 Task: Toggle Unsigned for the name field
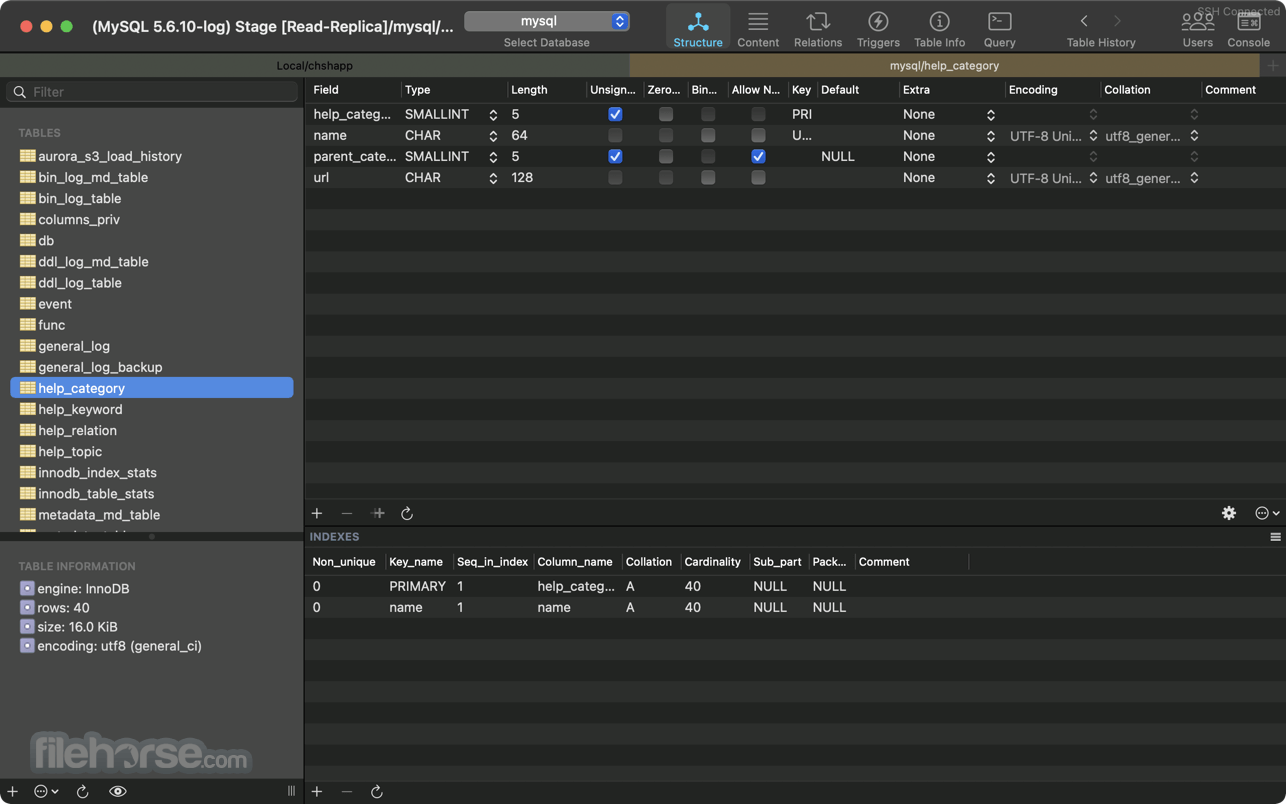(615, 135)
